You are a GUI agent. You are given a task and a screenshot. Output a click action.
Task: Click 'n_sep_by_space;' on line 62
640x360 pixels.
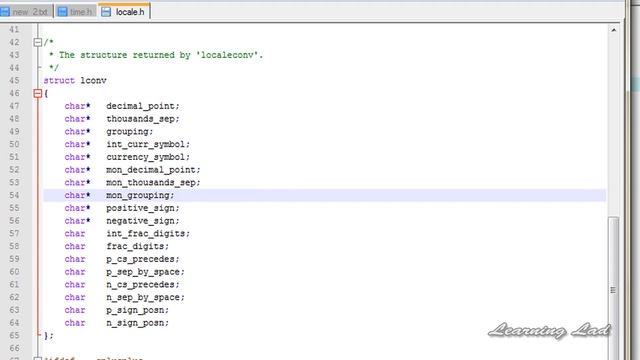146,297
